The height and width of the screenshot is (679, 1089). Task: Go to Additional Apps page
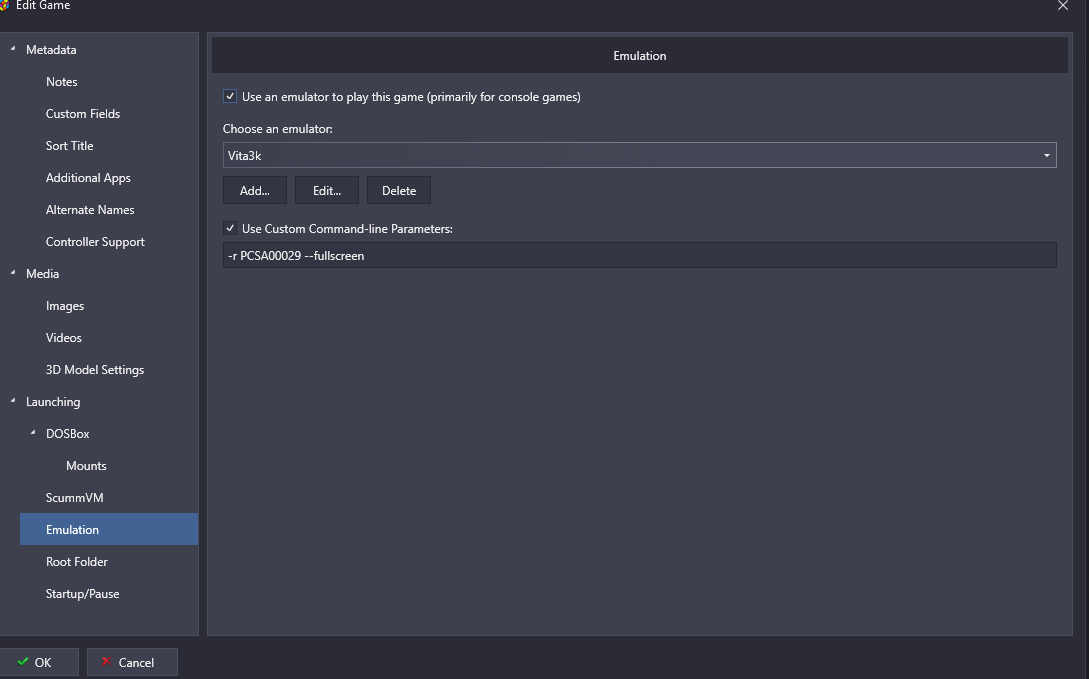tap(88, 178)
